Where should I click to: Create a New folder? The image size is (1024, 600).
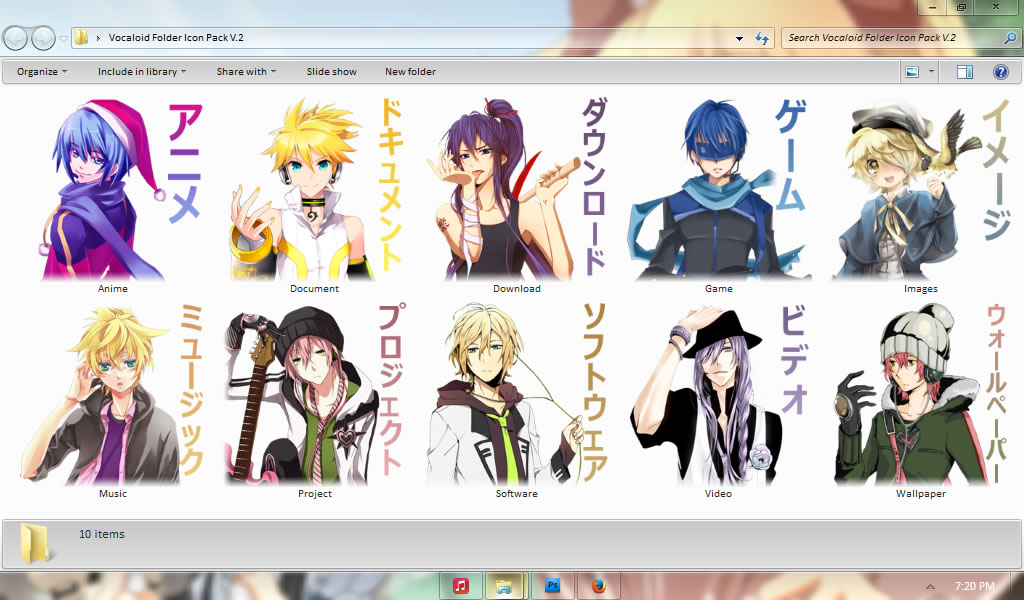410,72
